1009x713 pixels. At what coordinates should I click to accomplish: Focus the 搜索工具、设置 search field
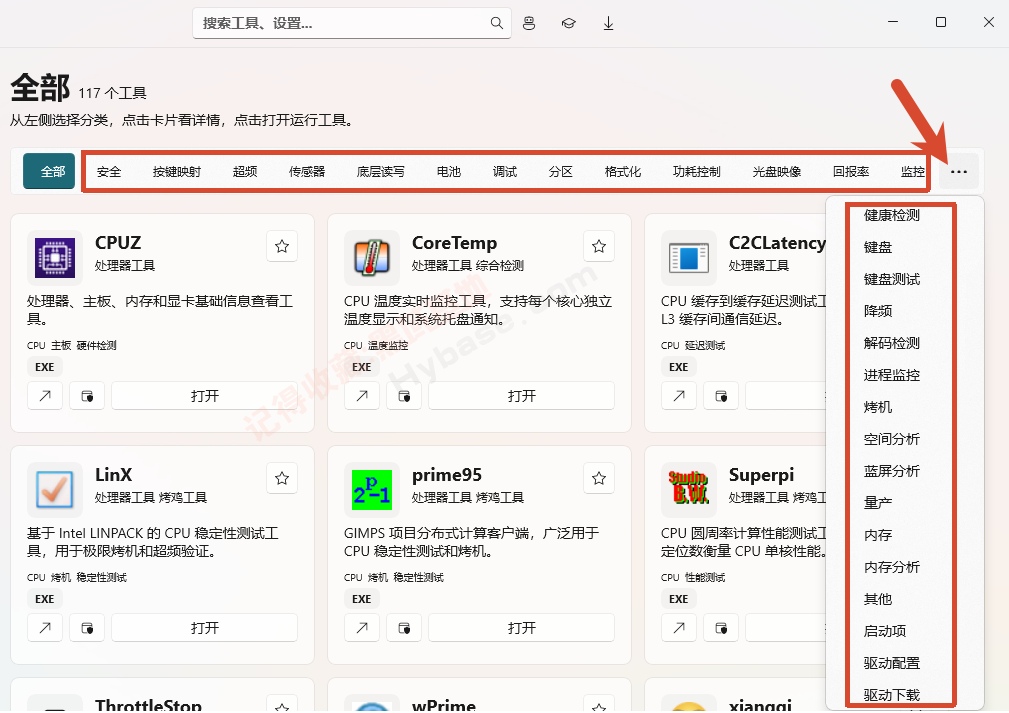click(351, 23)
